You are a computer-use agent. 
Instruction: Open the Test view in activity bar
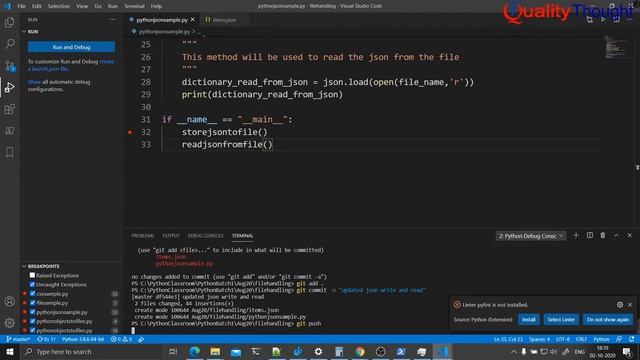[x=9, y=131]
